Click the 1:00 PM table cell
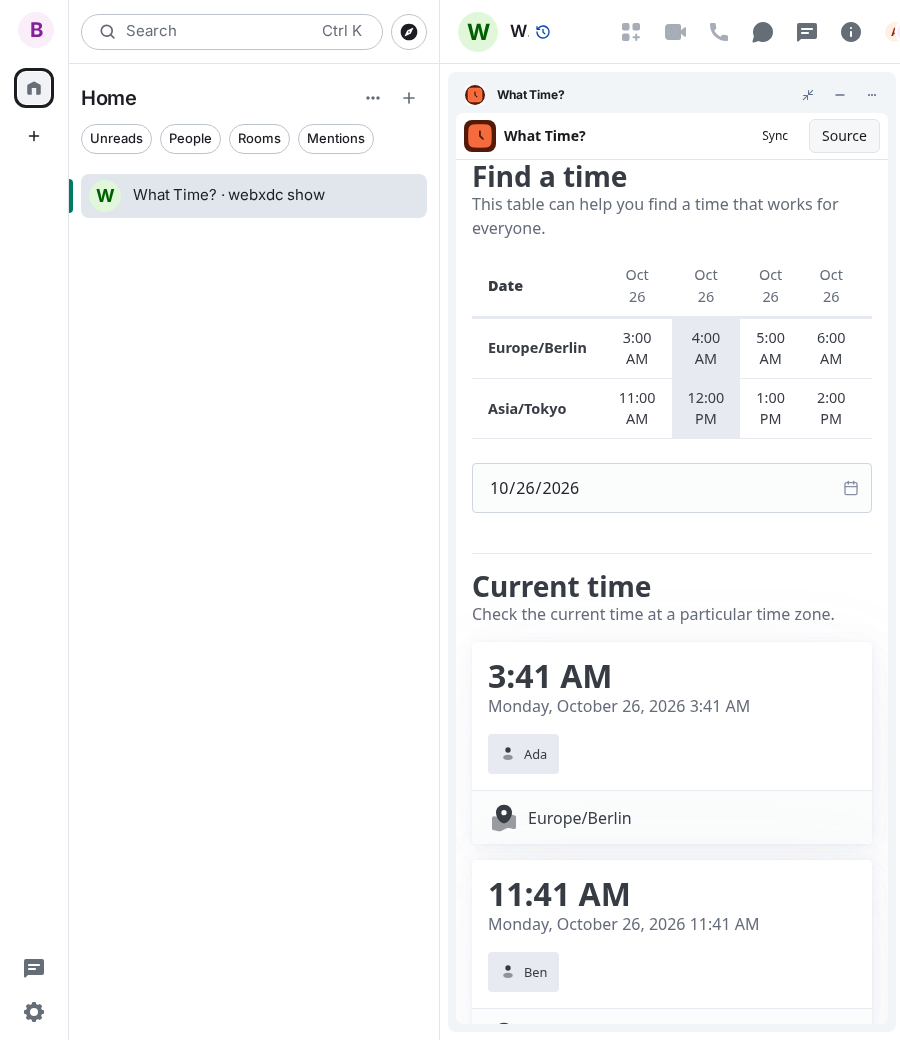 coord(771,409)
